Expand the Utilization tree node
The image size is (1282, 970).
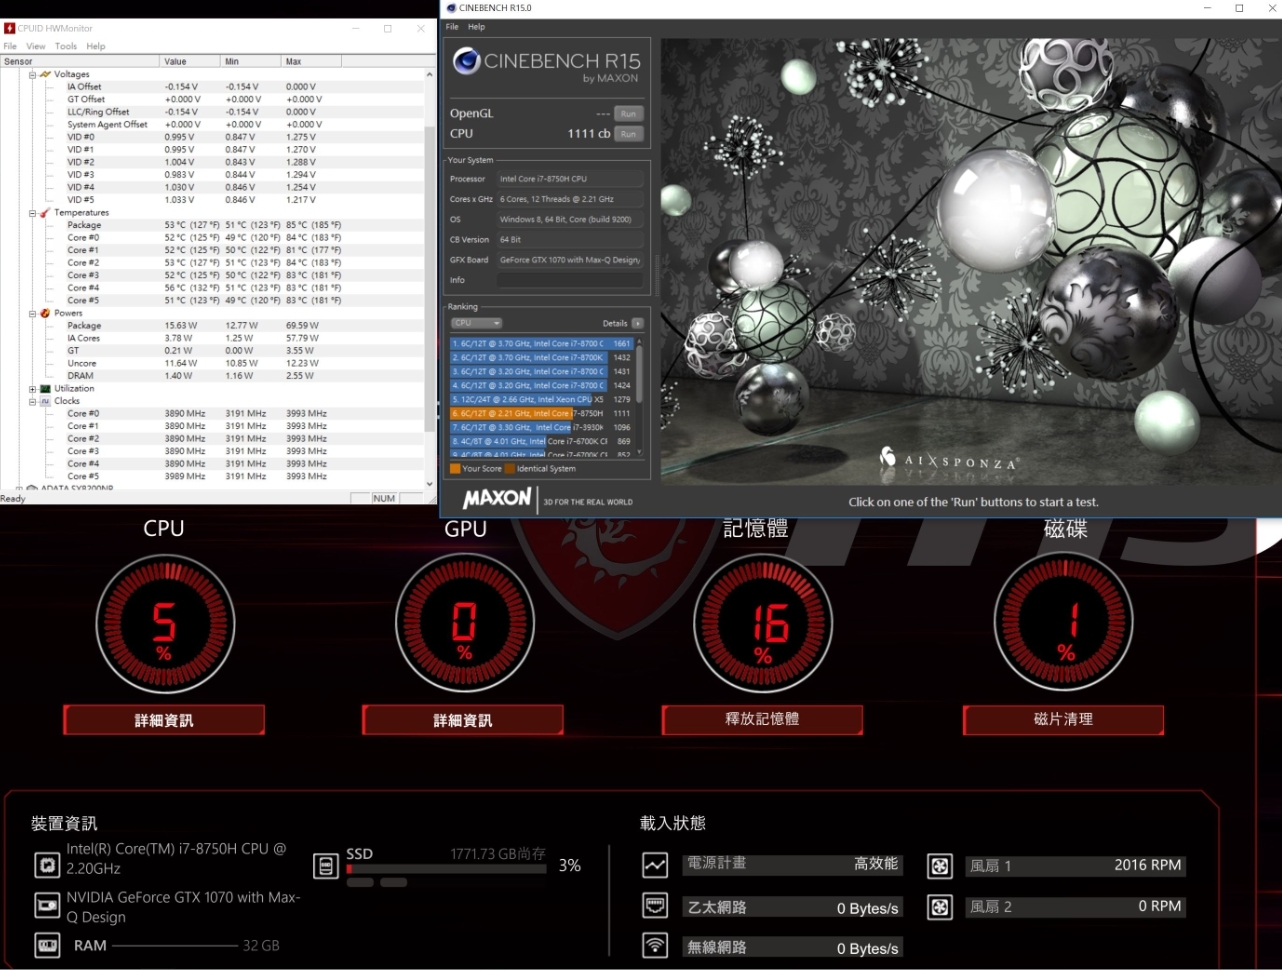32,389
